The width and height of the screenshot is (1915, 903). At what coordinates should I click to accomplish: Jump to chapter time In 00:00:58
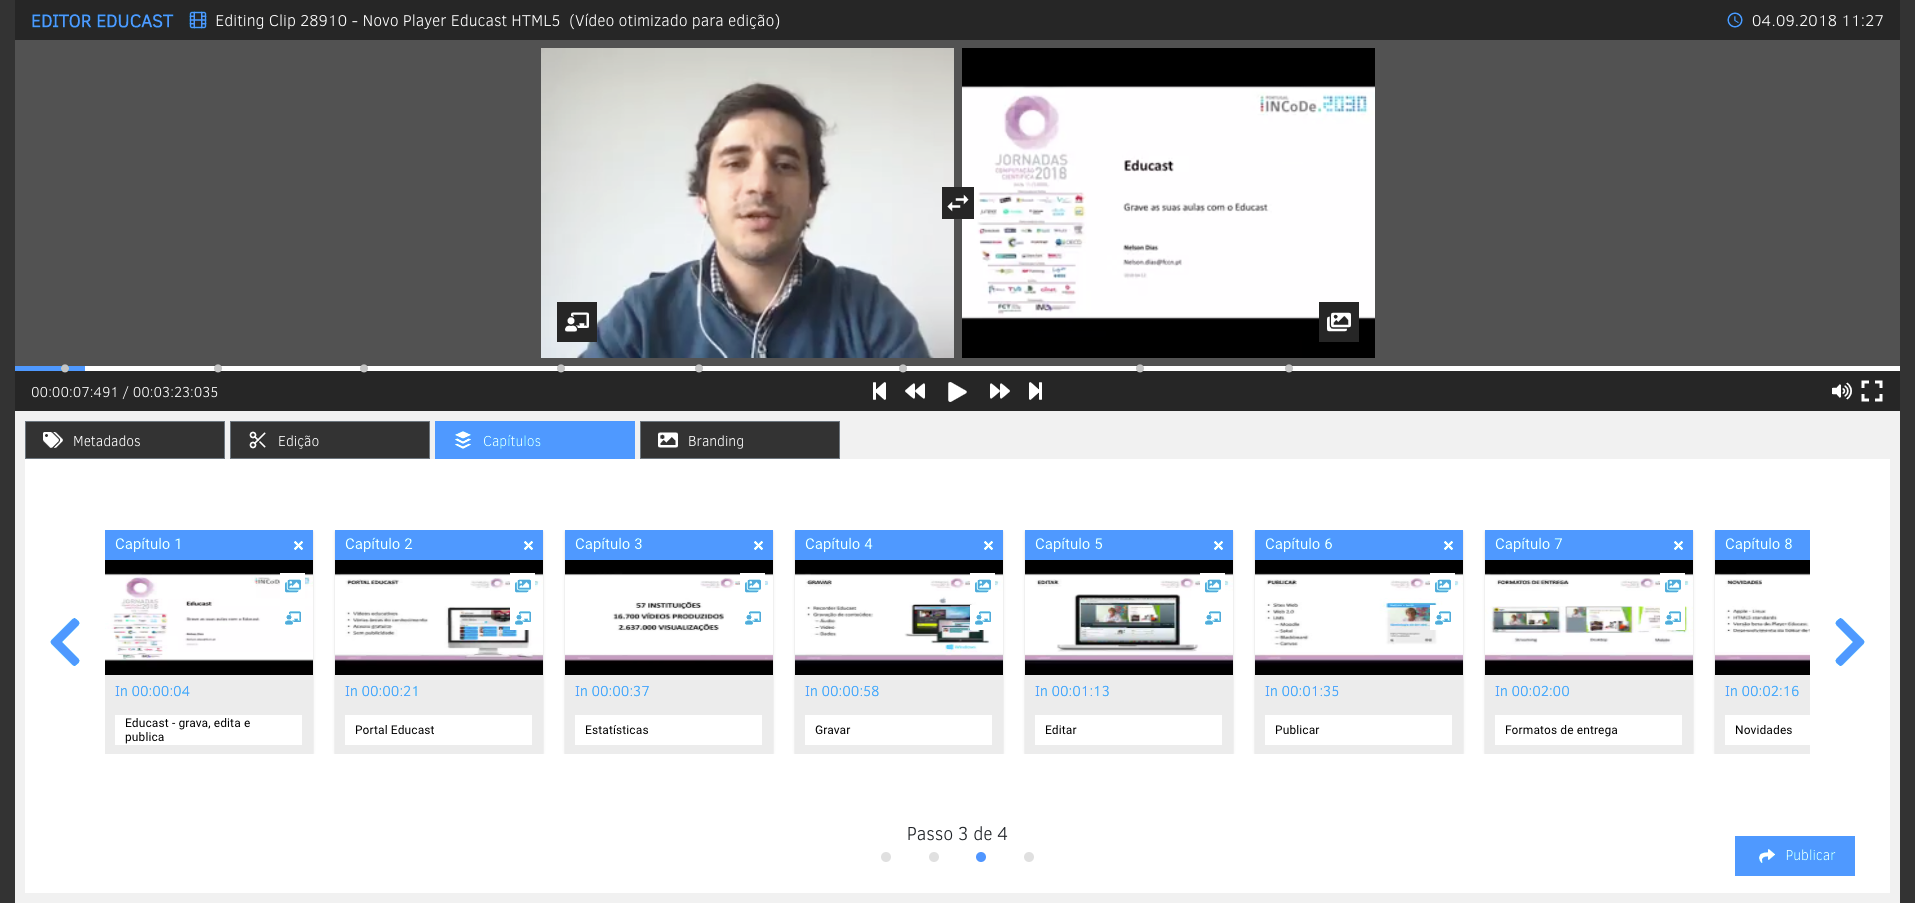click(842, 691)
